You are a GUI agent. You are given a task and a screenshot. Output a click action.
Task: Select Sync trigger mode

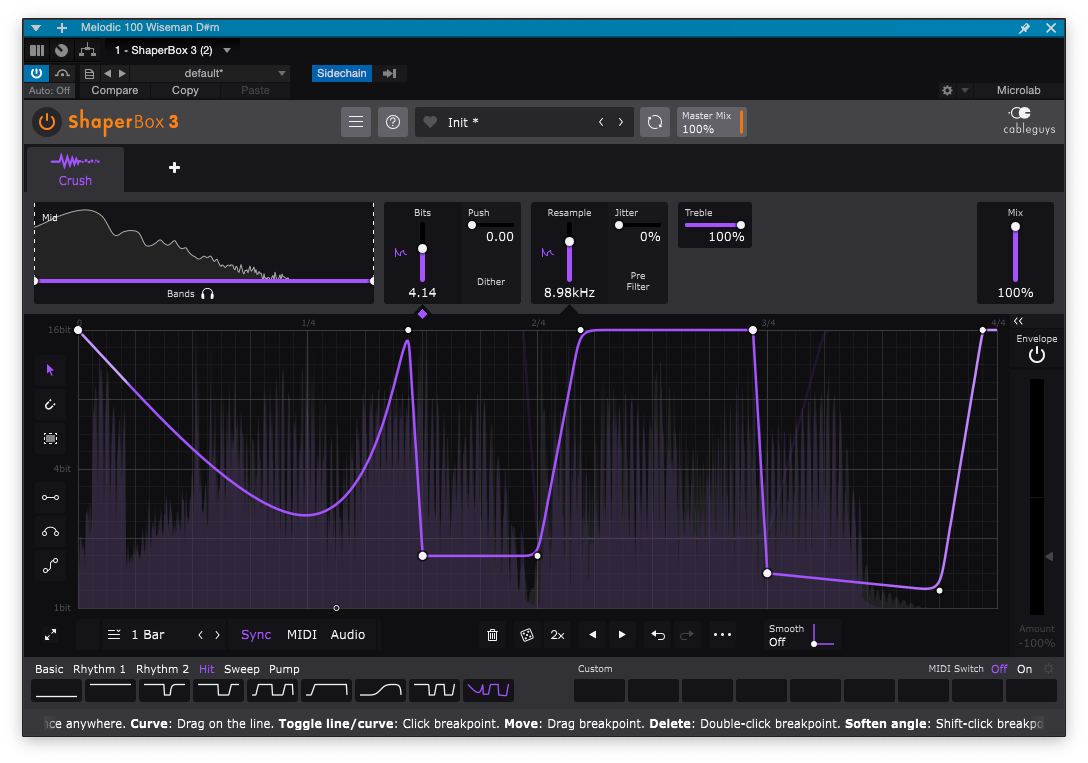pos(256,635)
